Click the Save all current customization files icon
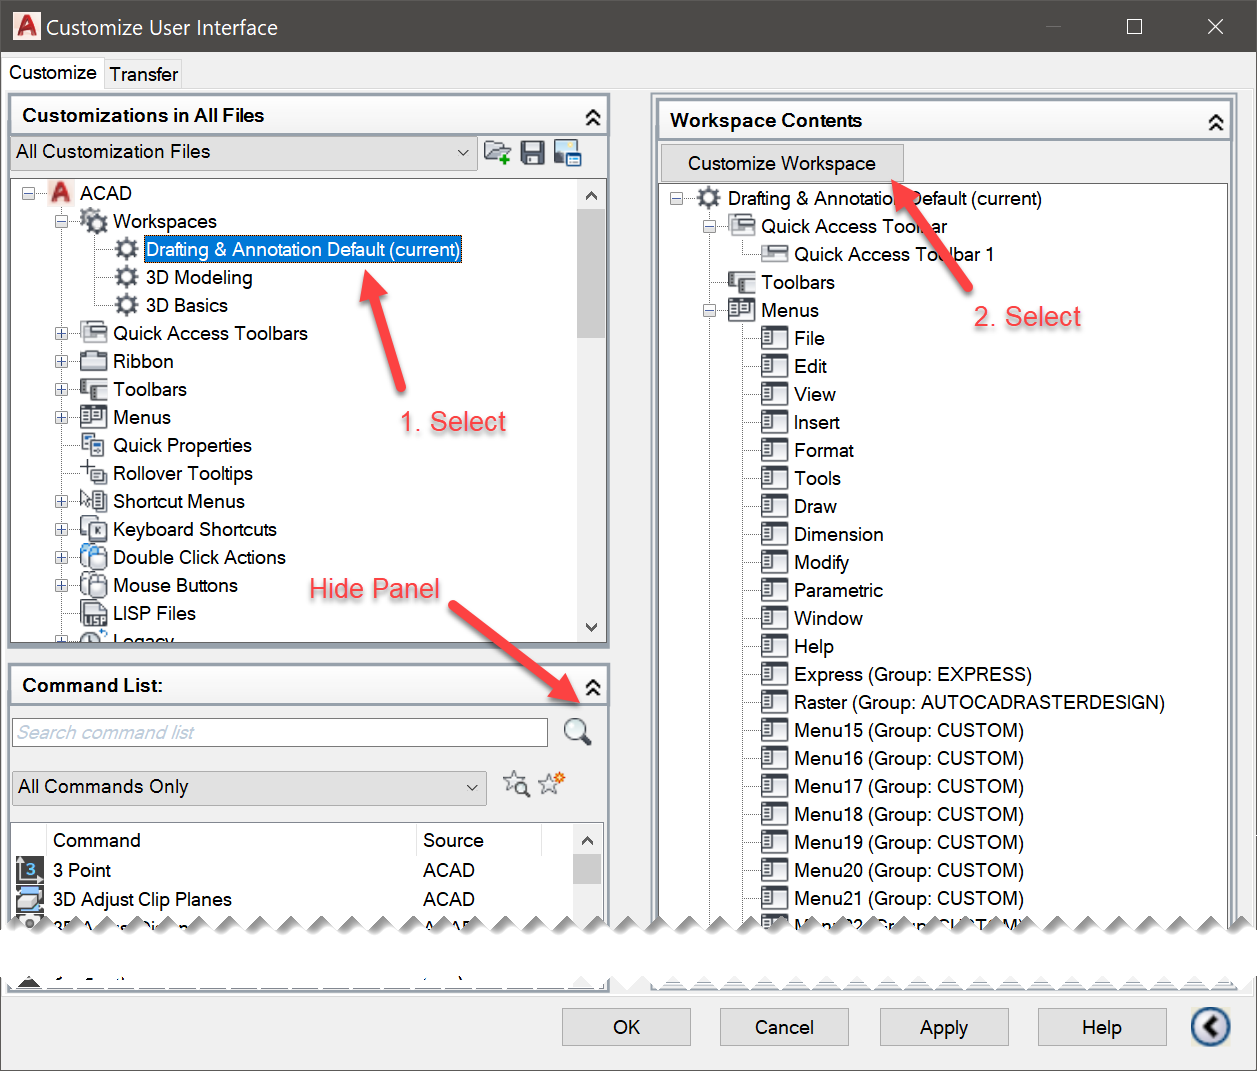1257x1071 pixels. pos(532,153)
